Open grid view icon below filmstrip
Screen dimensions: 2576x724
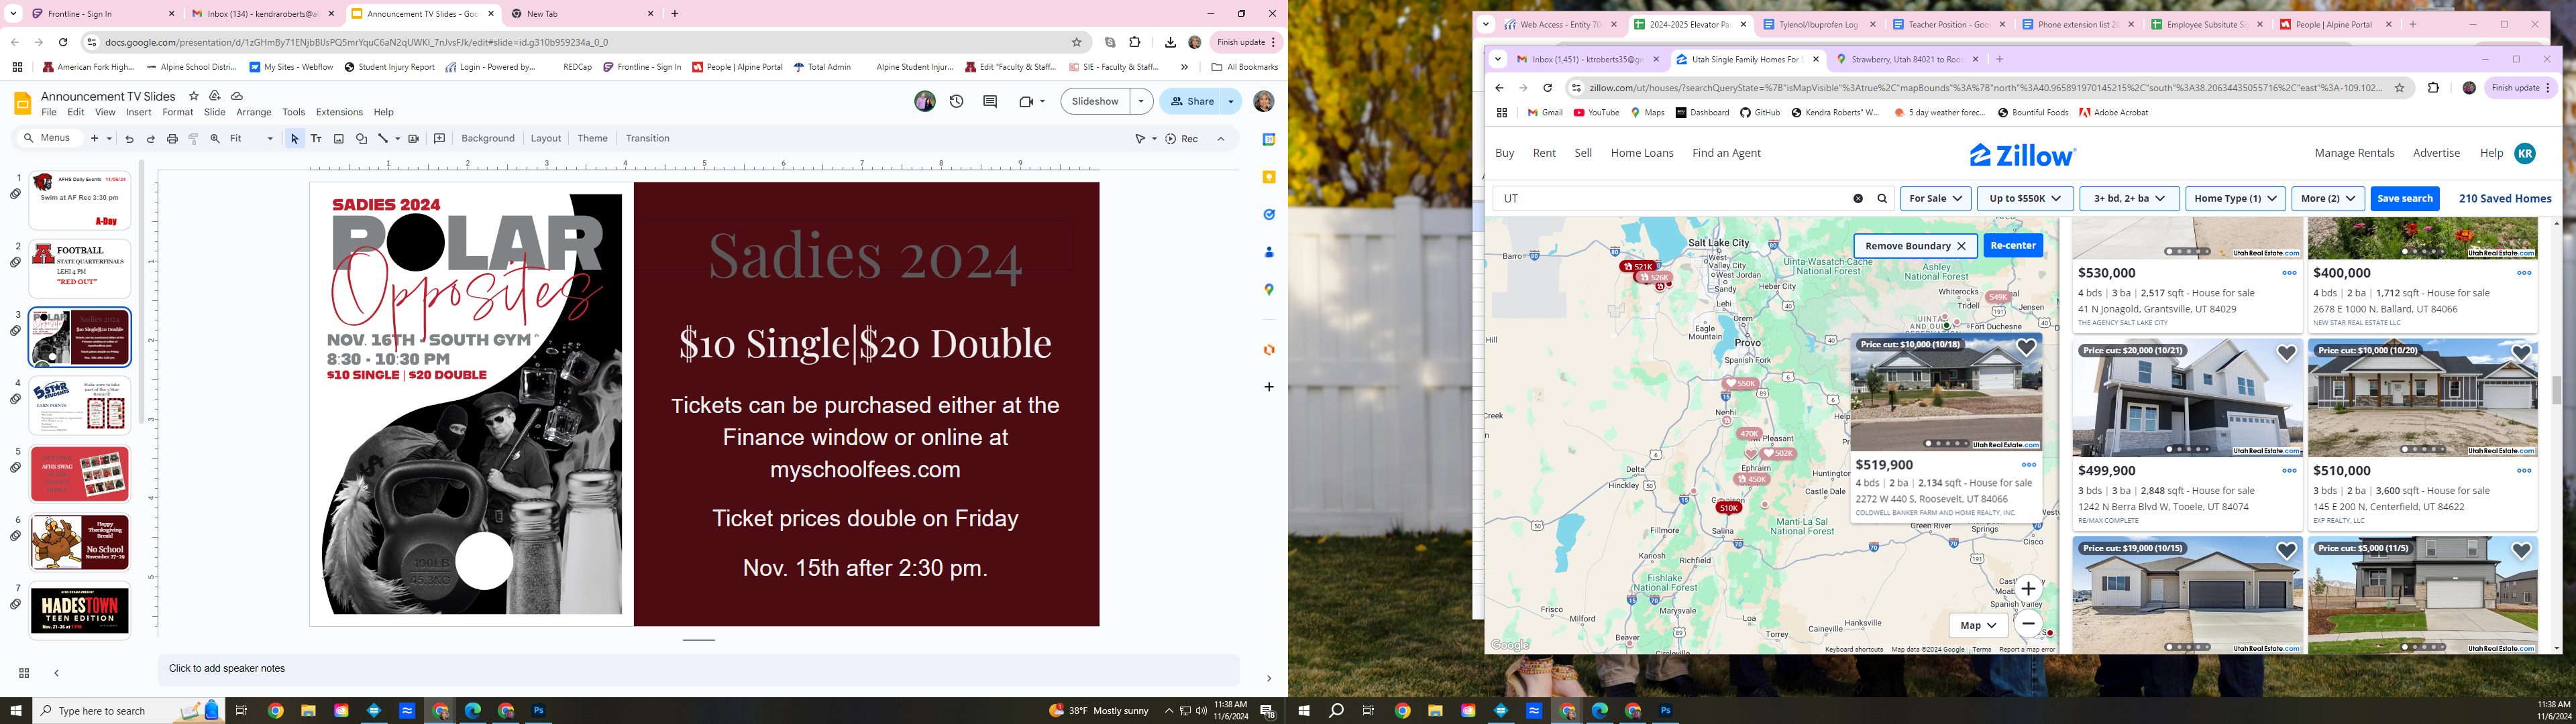coord(24,673)
